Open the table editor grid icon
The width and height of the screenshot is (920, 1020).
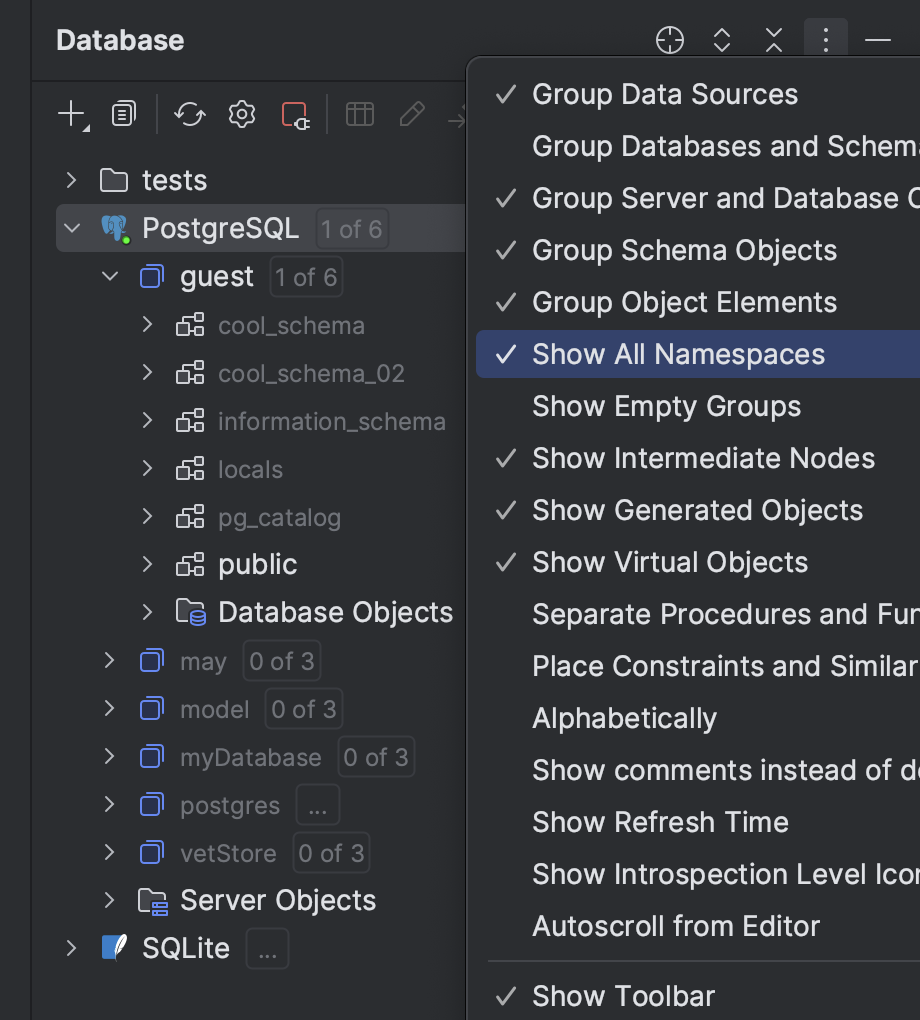click(359, 113)
